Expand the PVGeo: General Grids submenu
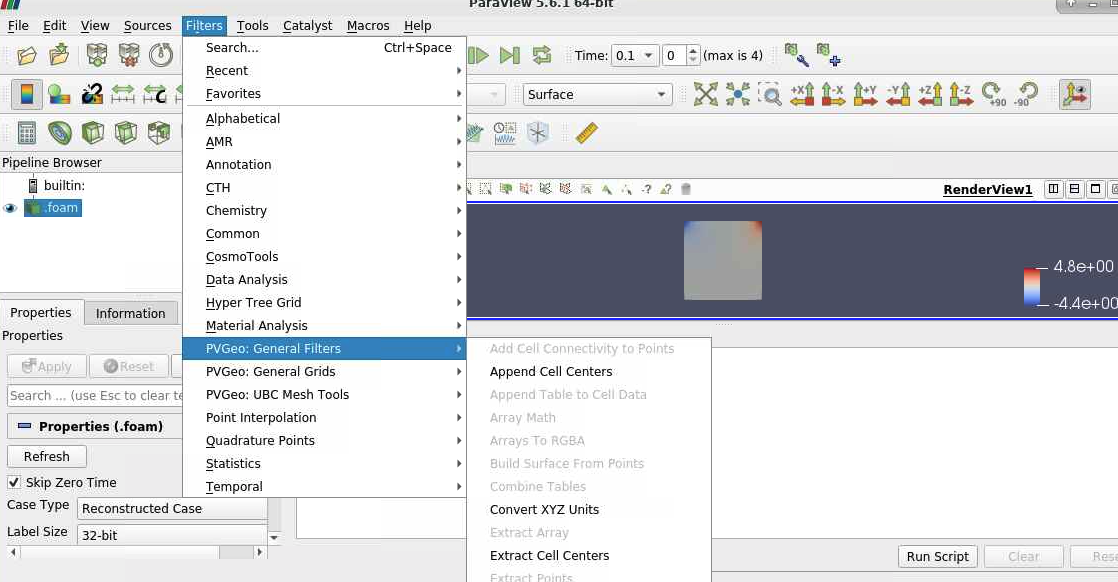 (x=324, y=372)
